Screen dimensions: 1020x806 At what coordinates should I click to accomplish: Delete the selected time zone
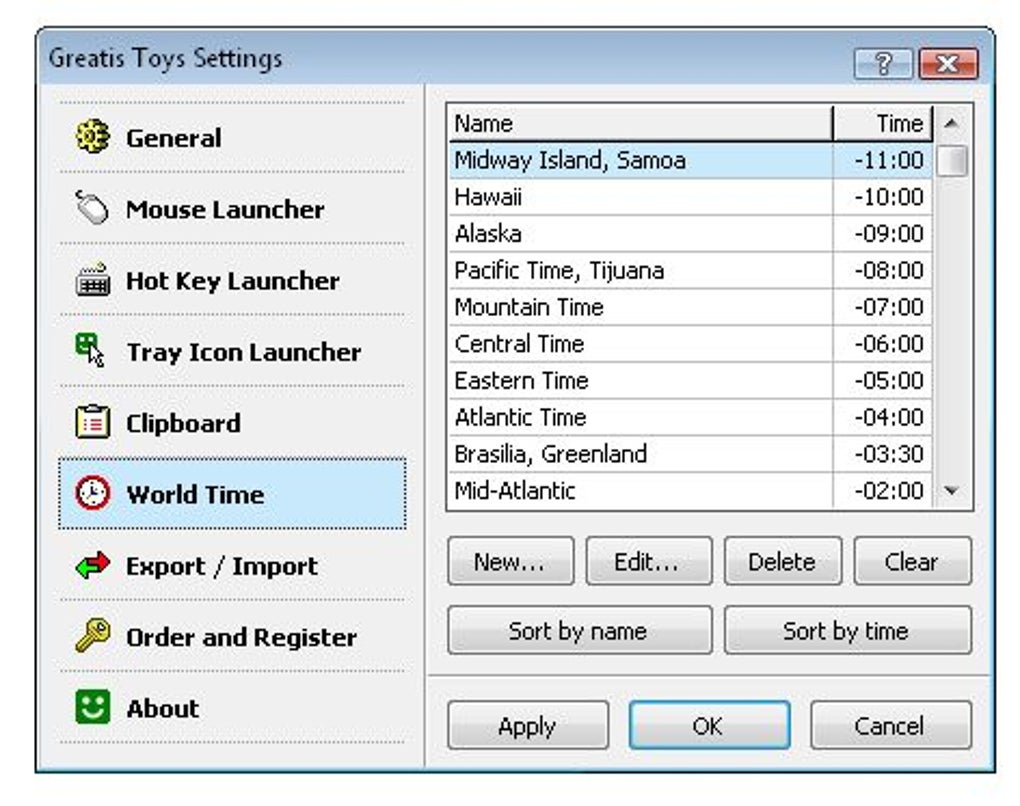[783, 561]
